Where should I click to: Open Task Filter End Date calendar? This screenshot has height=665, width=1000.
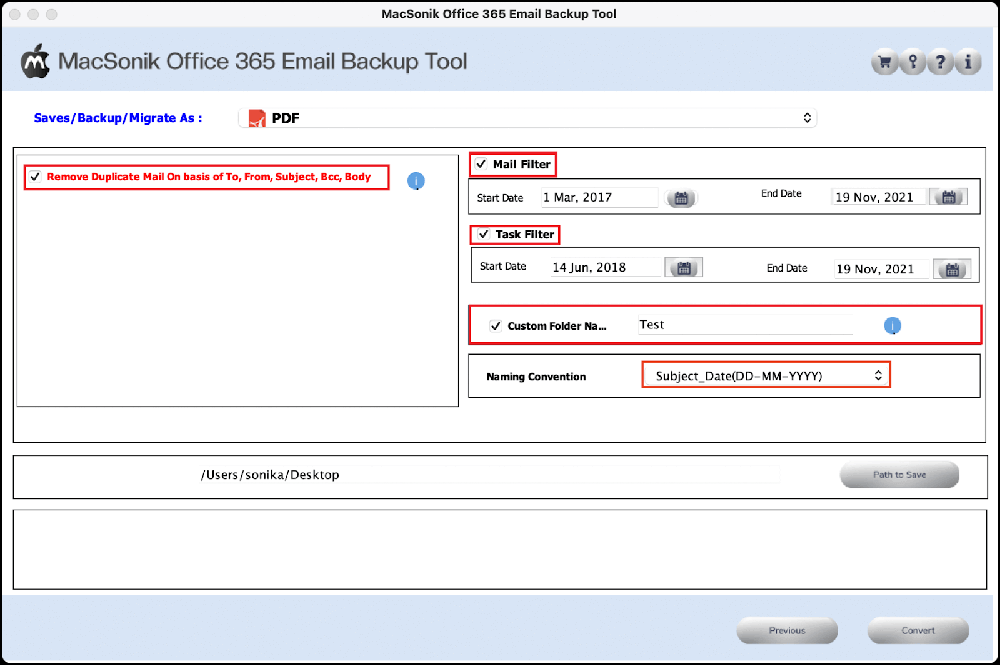point(952,269)
